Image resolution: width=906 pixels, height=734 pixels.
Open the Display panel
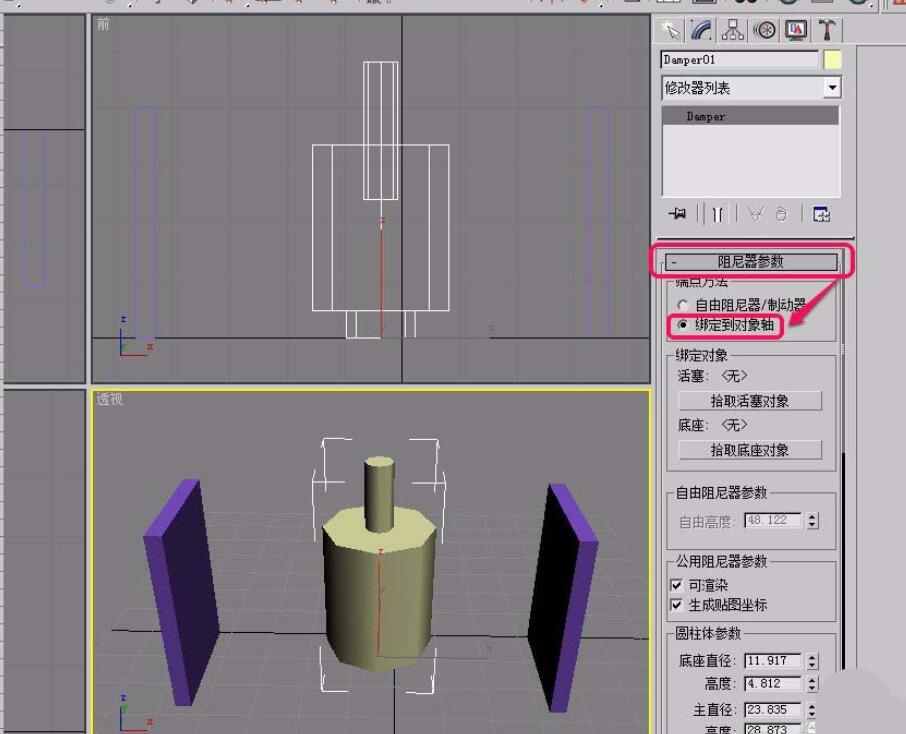[794, 31]
